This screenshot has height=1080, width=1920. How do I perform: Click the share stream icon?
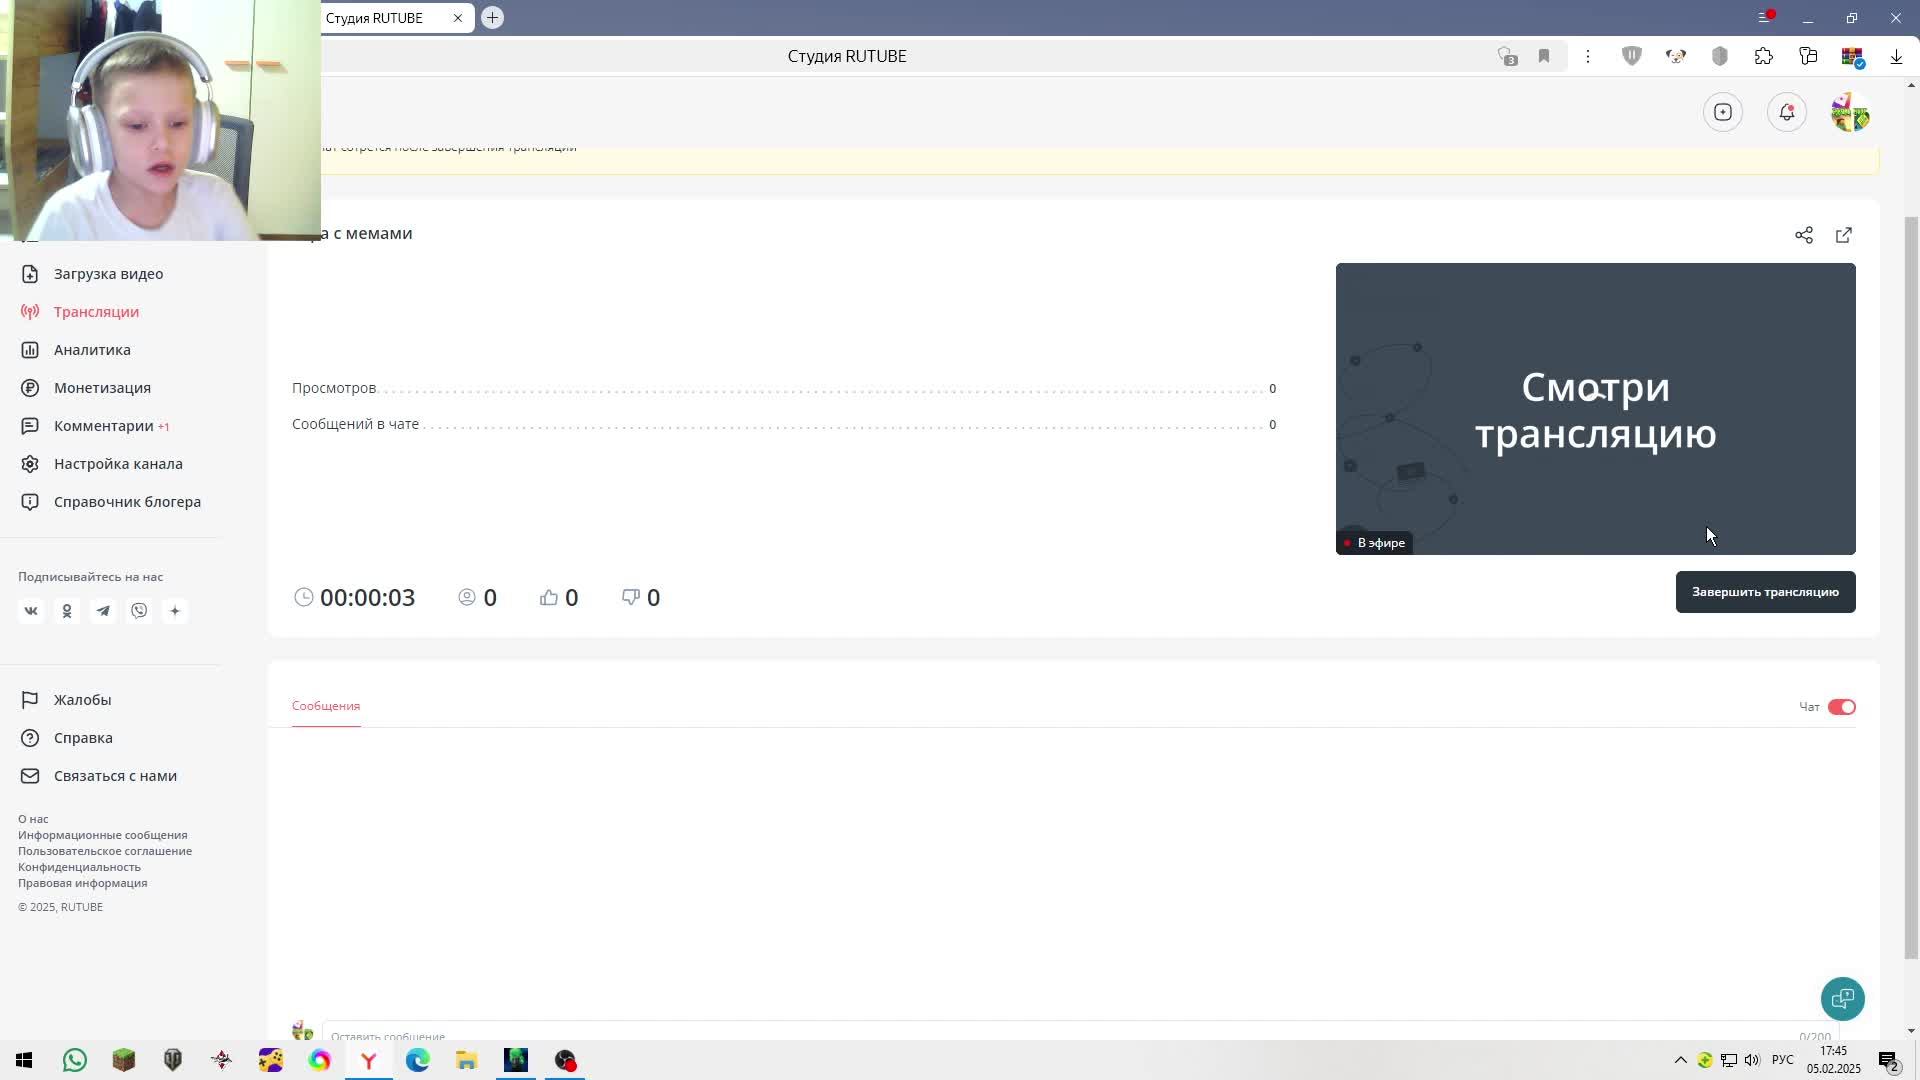click(1804, 235)
